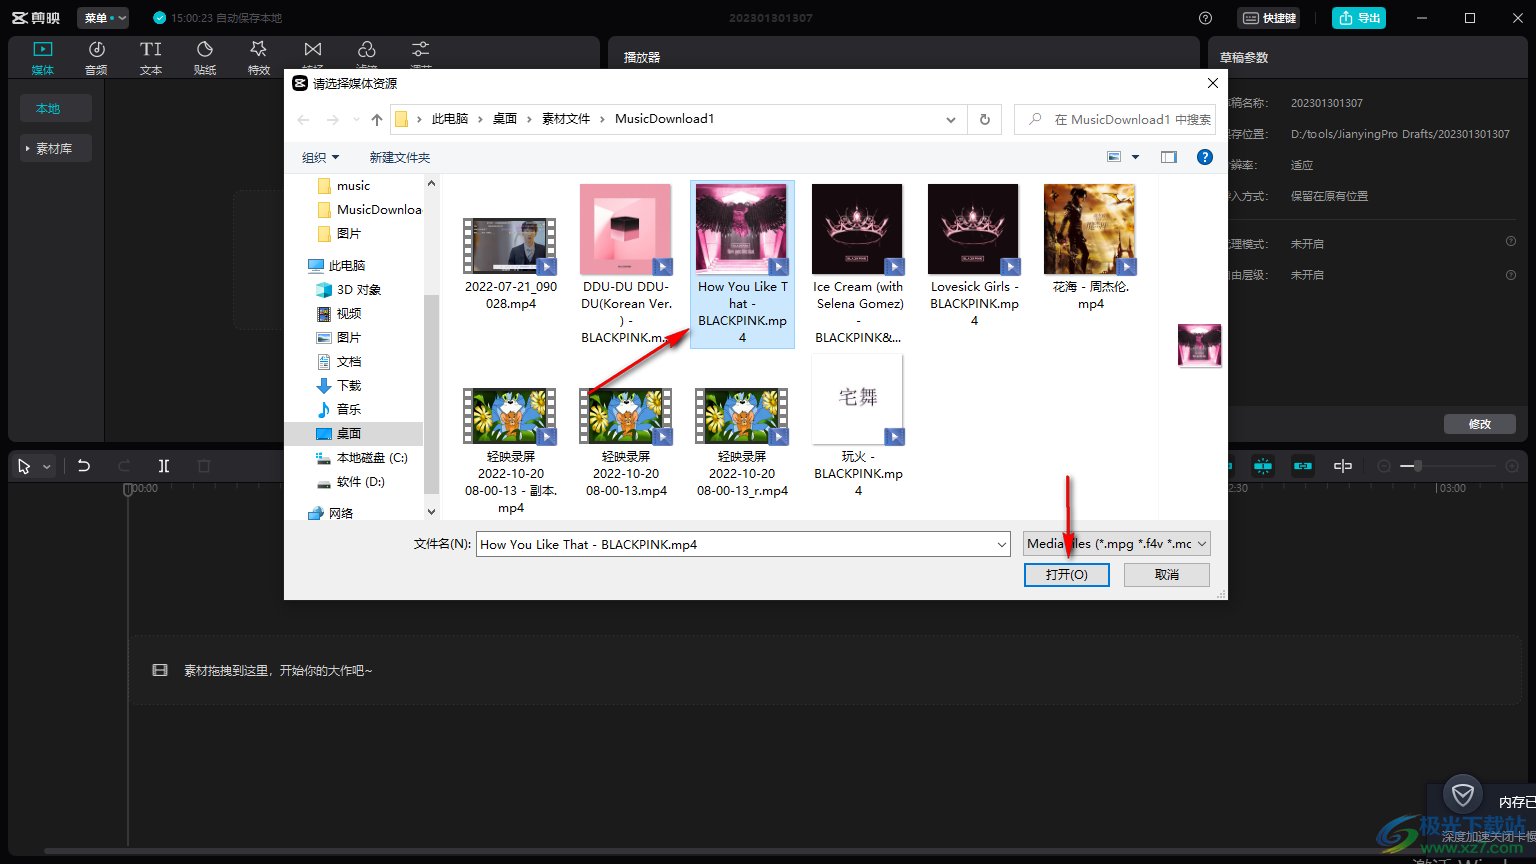Switch to the 贴纸 stickers tab
This screenshot has width=1536, height=864.
[x=205, y=58]
